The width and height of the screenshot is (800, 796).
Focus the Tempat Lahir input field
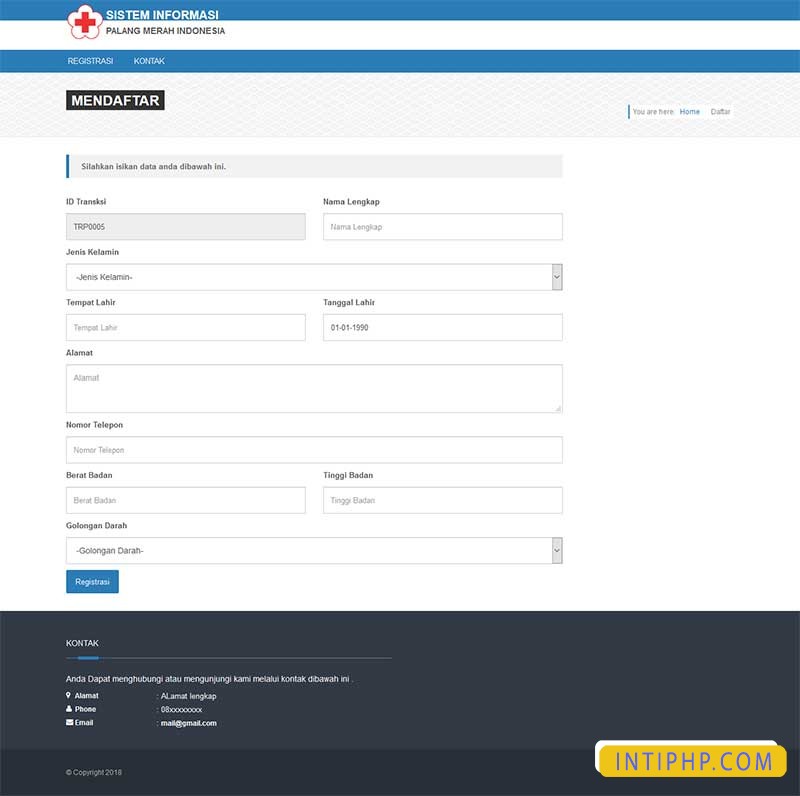186,328
